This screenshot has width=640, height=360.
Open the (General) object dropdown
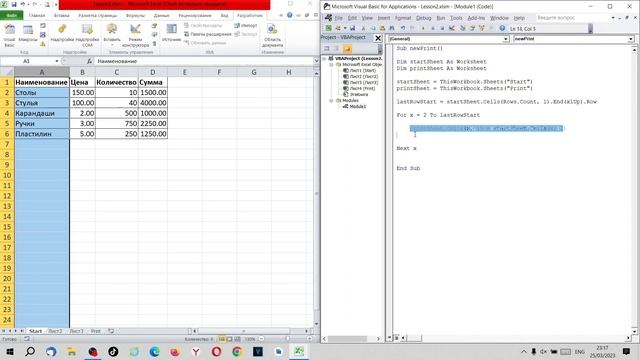click(505, 39)
